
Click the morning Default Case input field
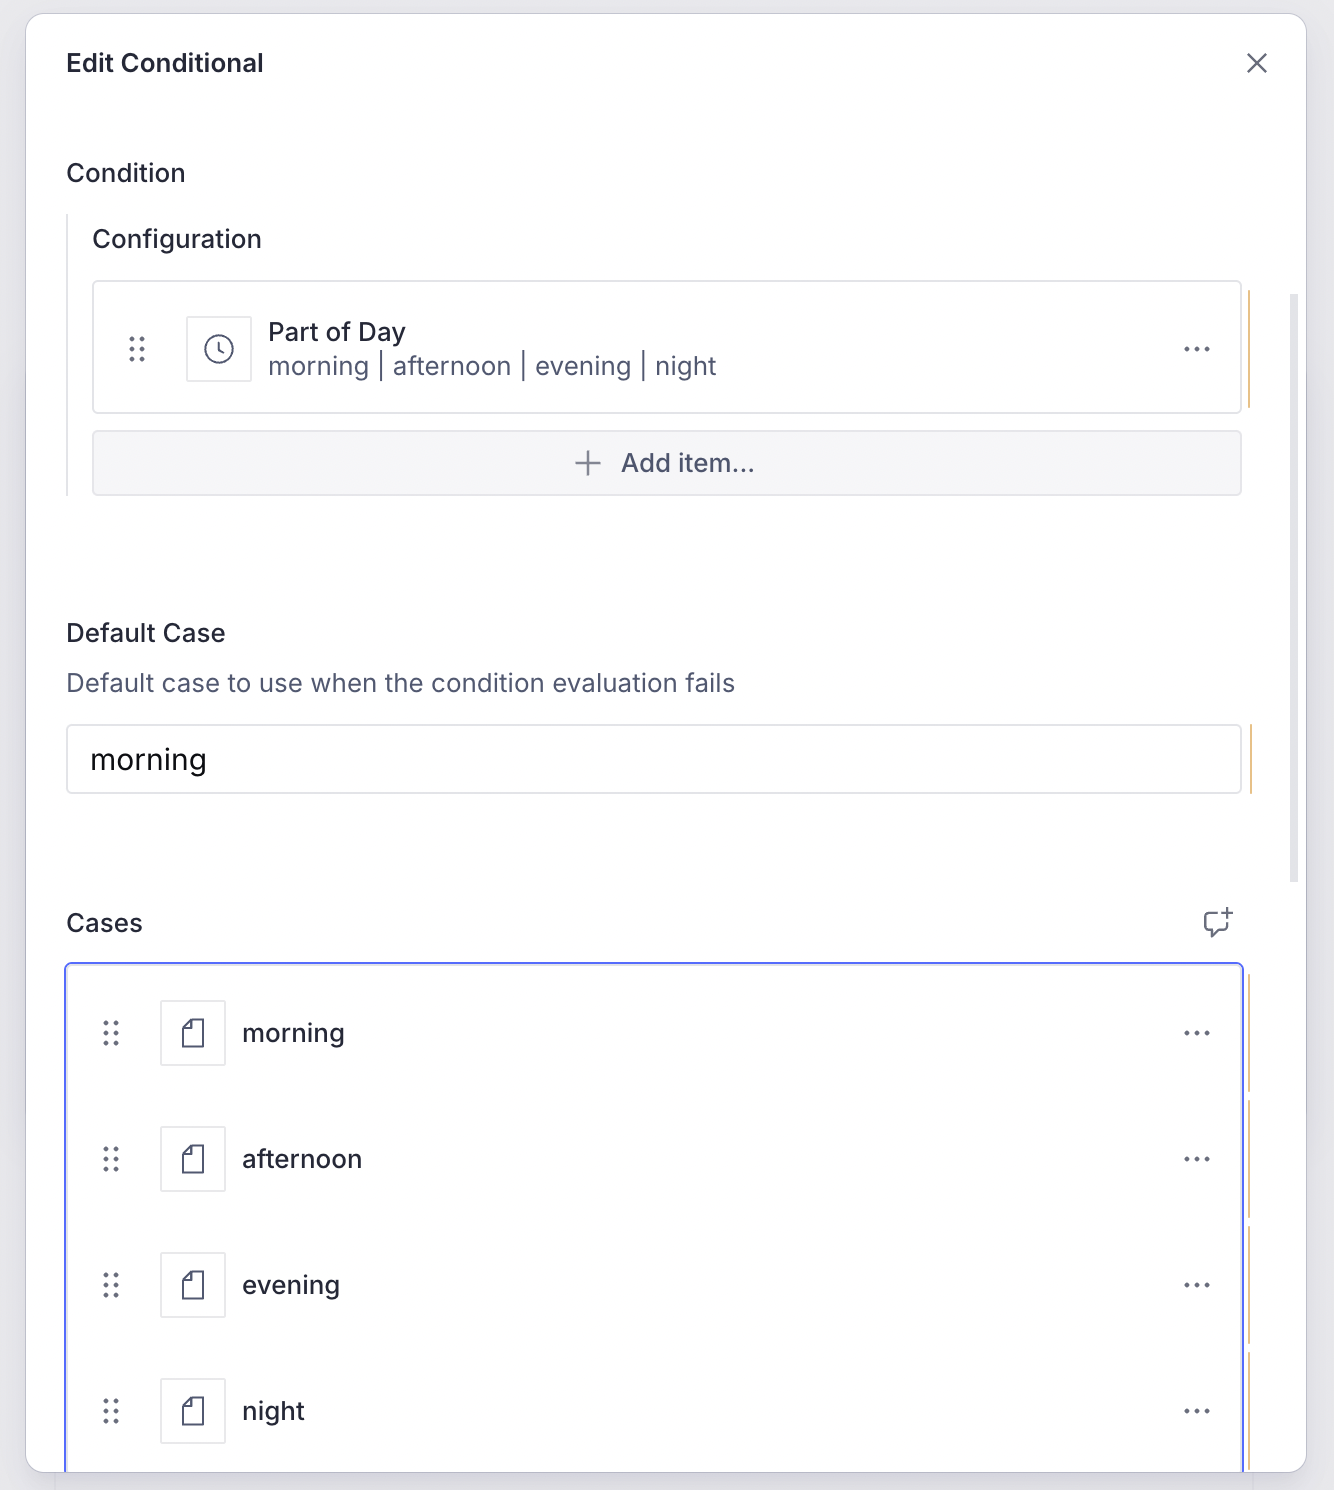point(656,759)
